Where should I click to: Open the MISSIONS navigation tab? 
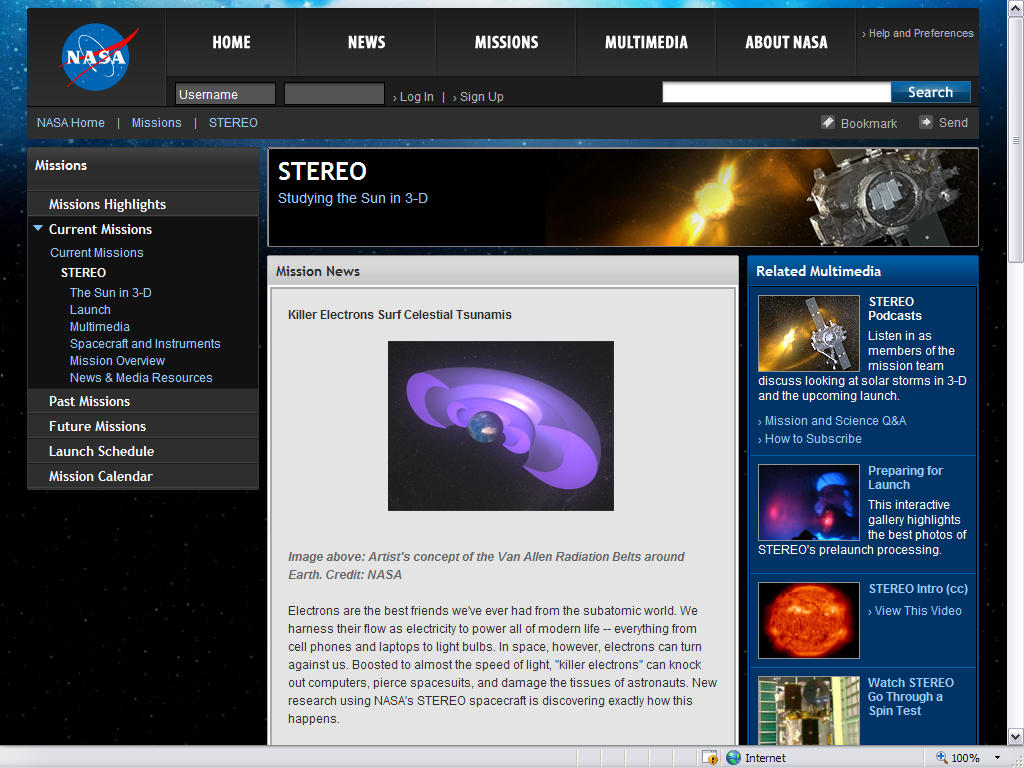click(x=506, y=42)
